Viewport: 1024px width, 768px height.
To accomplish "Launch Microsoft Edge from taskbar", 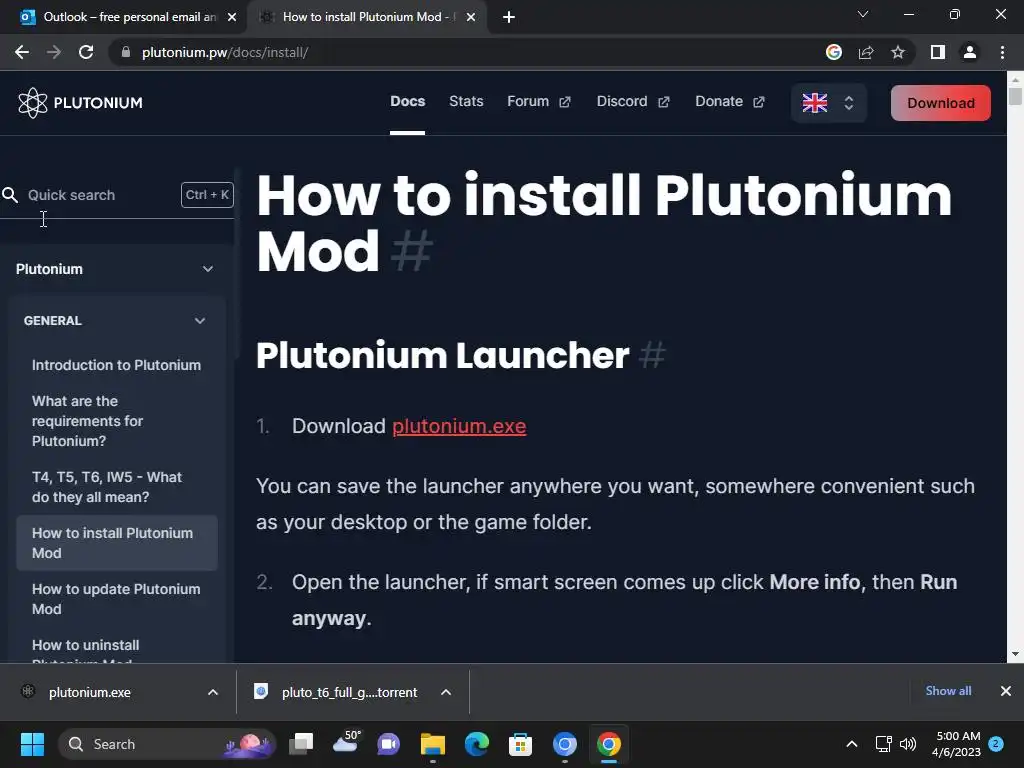I will [477, 744].
